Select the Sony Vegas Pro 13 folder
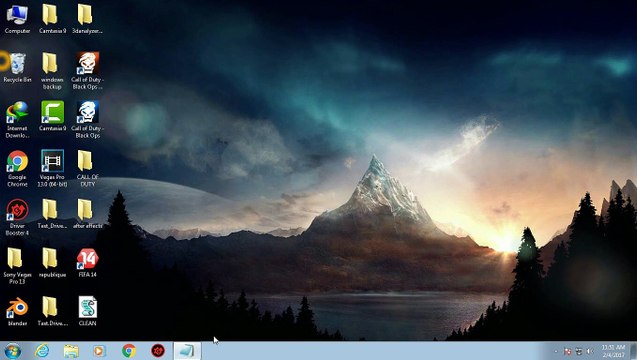The height and width of the screenshot is (360, 637). click(x=17, y=266)
